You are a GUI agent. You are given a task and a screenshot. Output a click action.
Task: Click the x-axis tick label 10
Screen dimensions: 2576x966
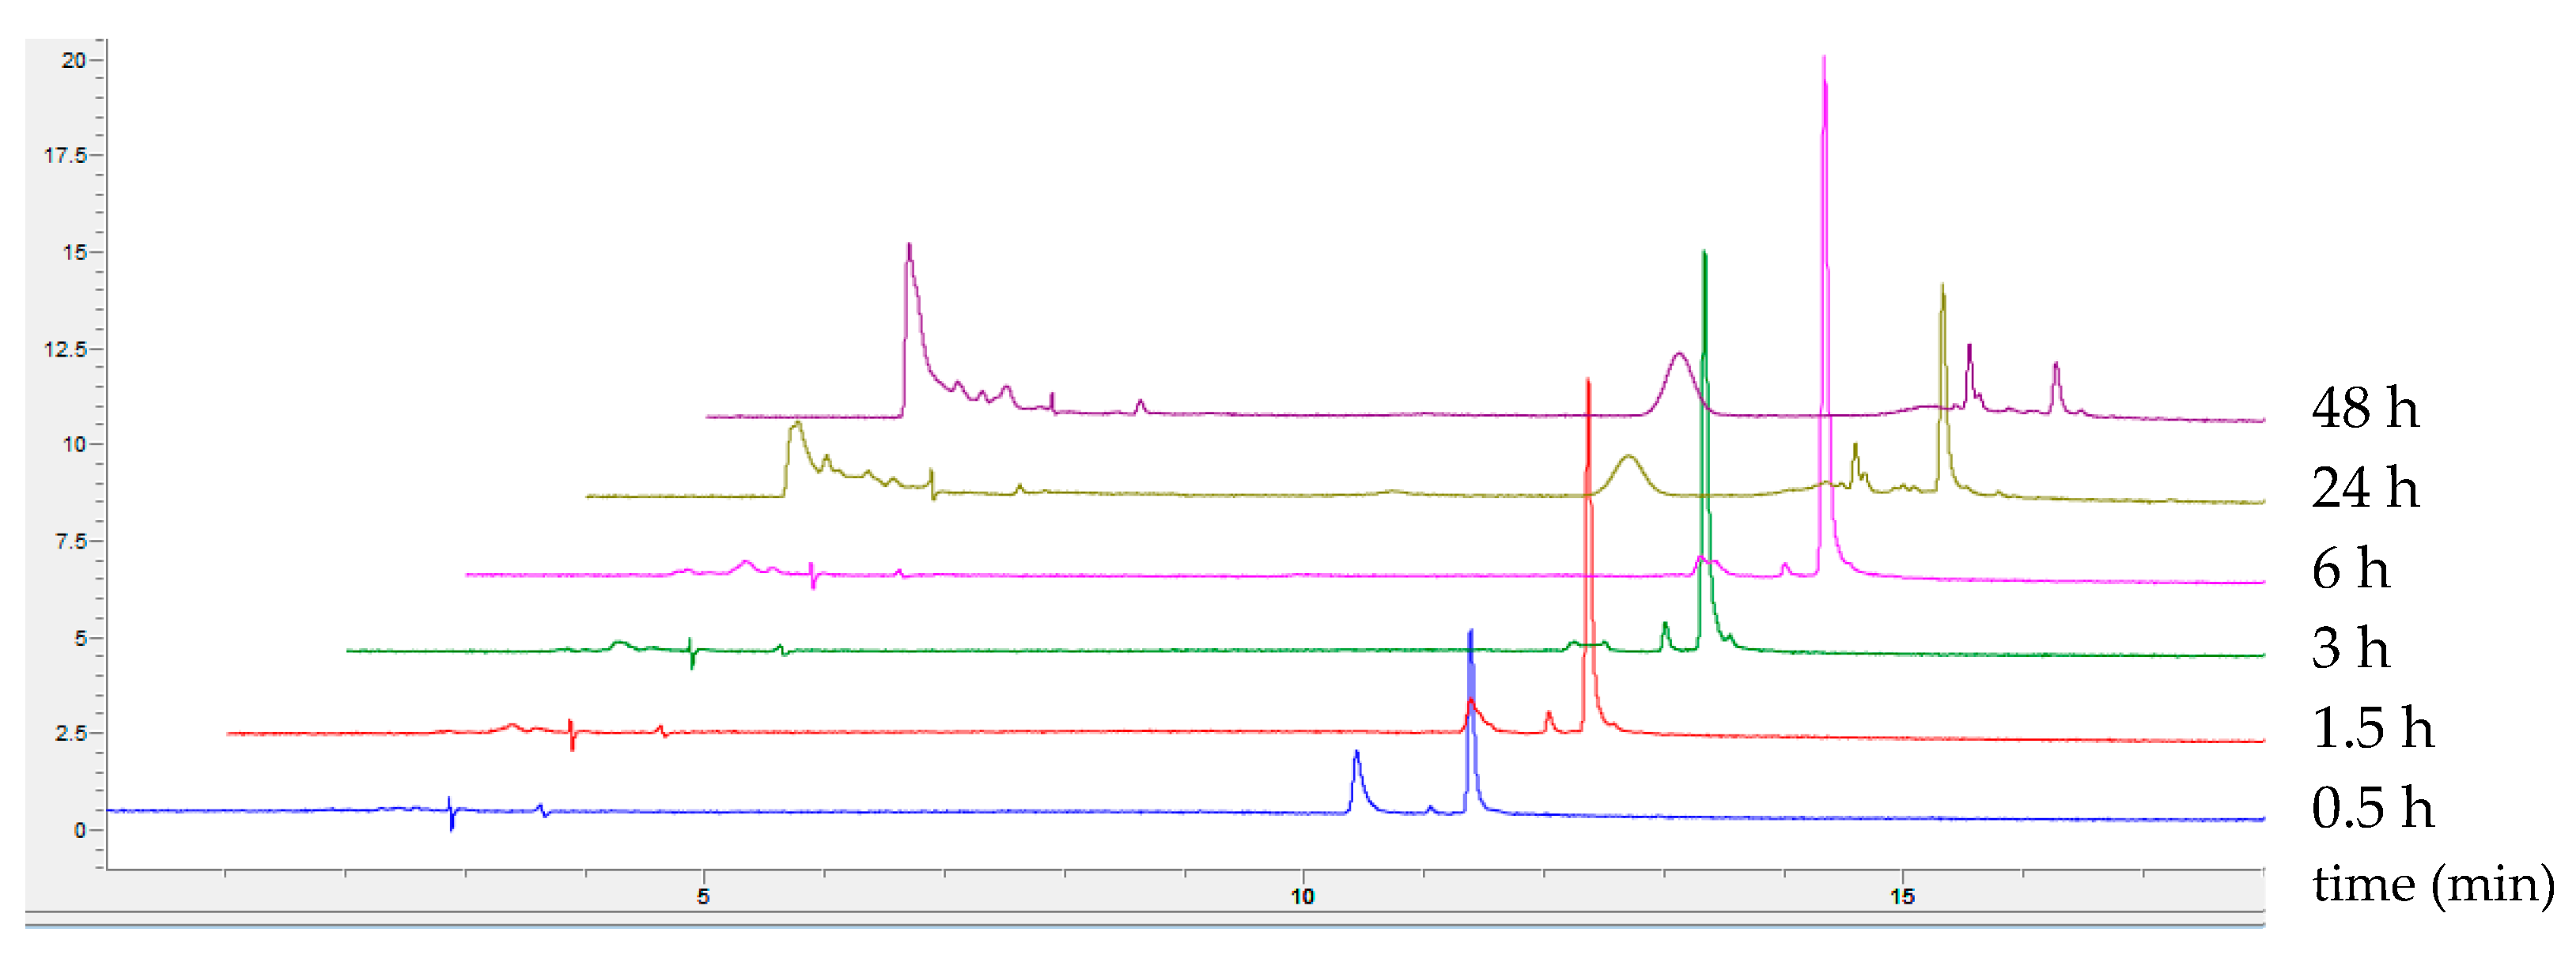(1302, 896)
